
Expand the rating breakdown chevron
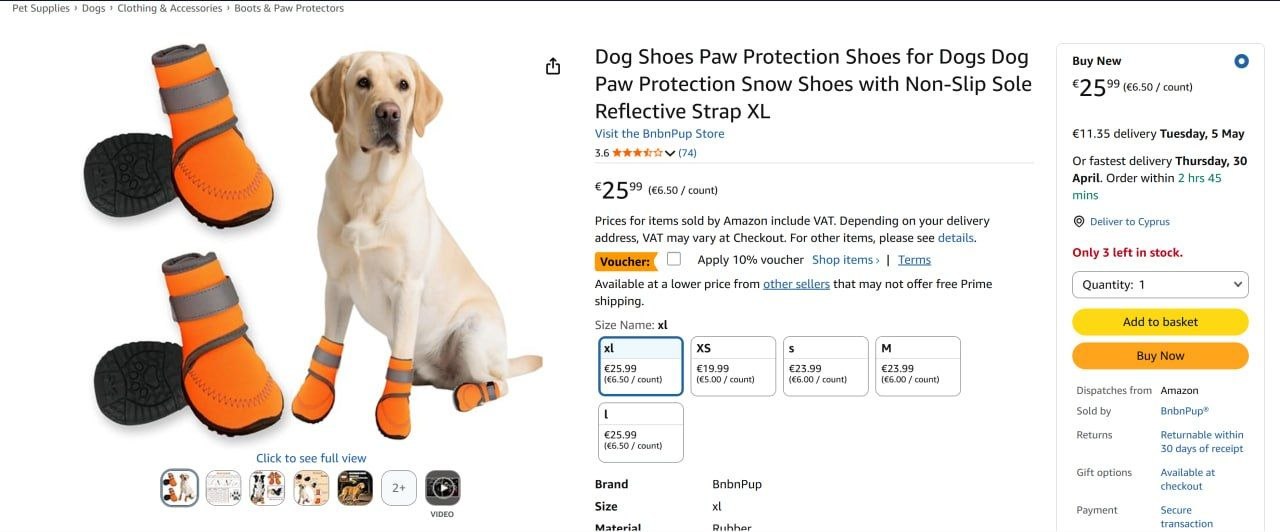670,154
